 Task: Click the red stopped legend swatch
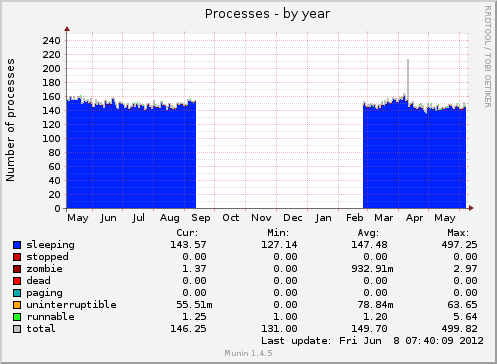click(17, 257)
